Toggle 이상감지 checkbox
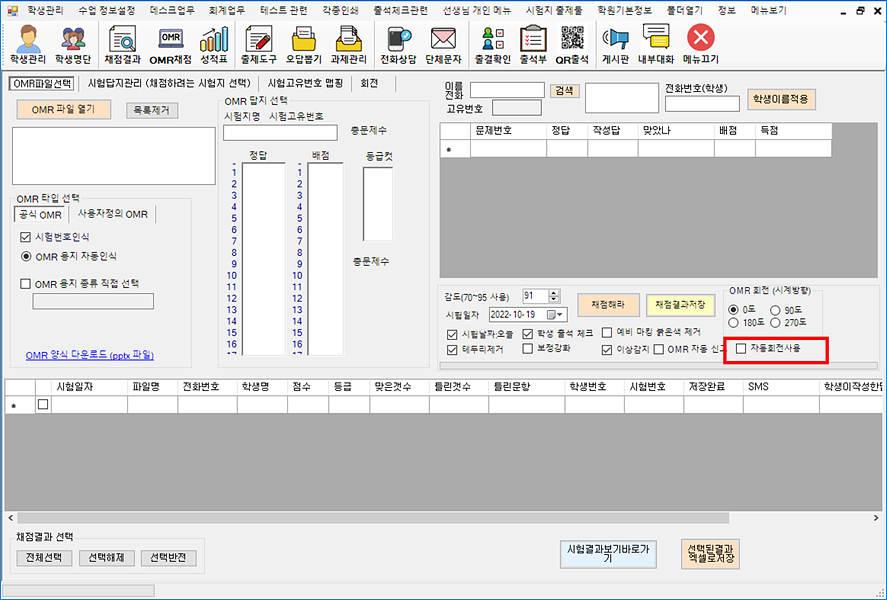 (x=607, y=350)
